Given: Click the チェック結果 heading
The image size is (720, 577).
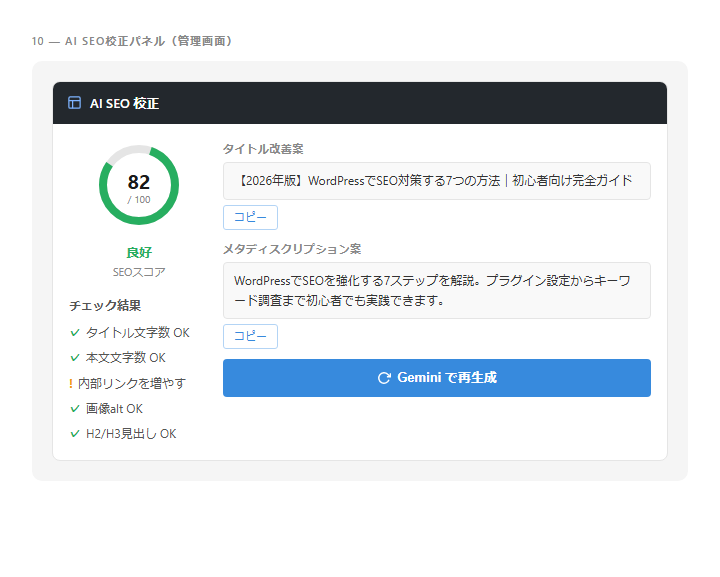Looking at the screenshot, I should [105, 306].
